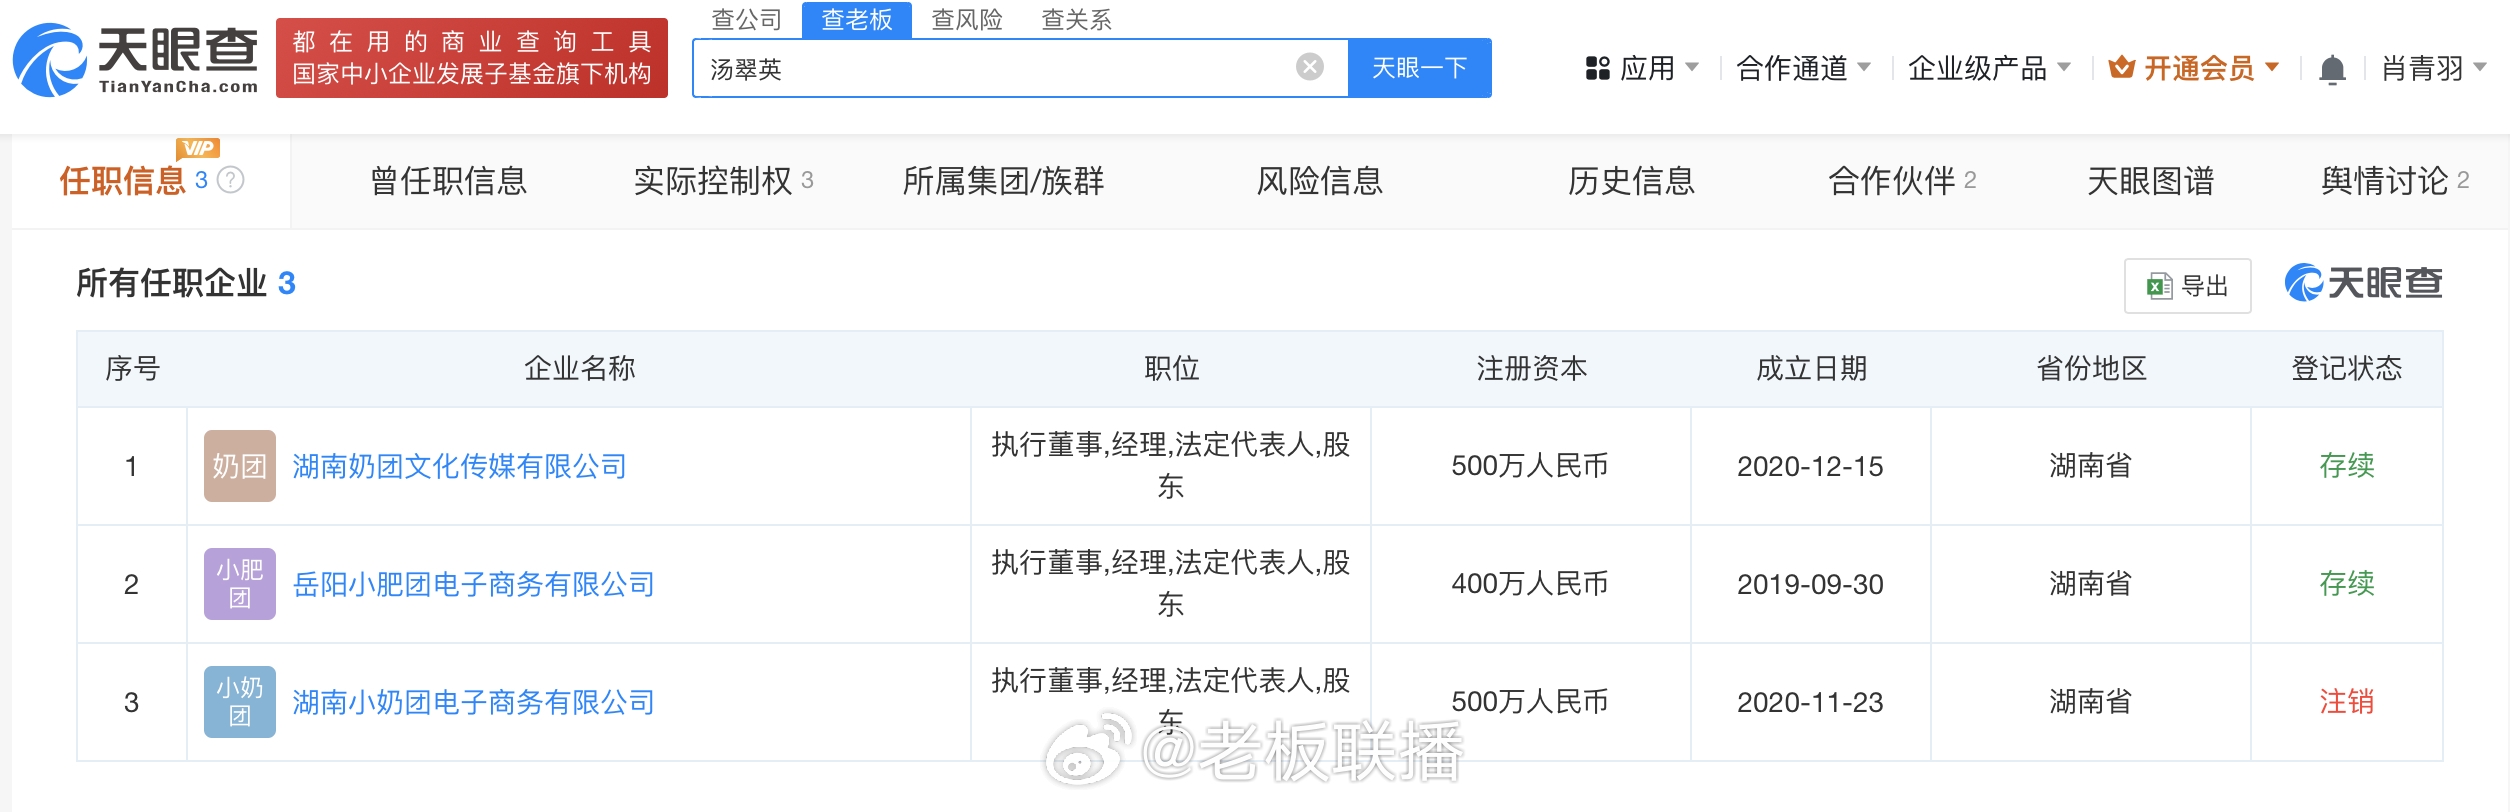Click the 成立日期 column header
This screenshot has height=812, width=2510.
1811,369
